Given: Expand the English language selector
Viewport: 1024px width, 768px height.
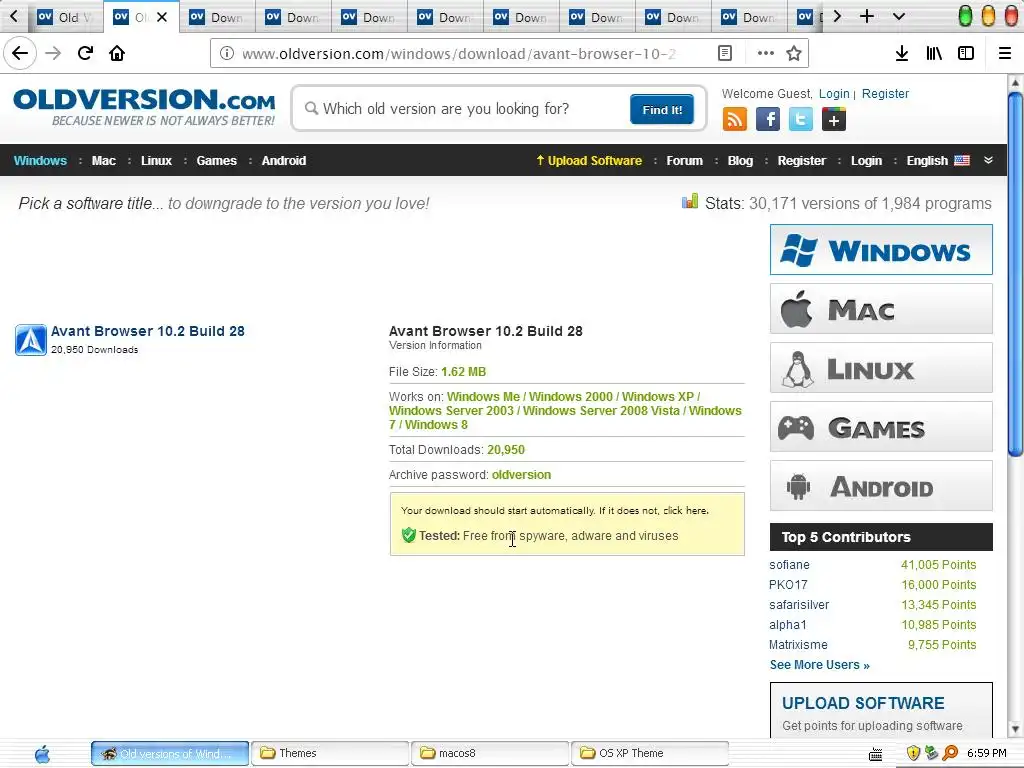Looking at the screenshot, I should coord(938,161).
